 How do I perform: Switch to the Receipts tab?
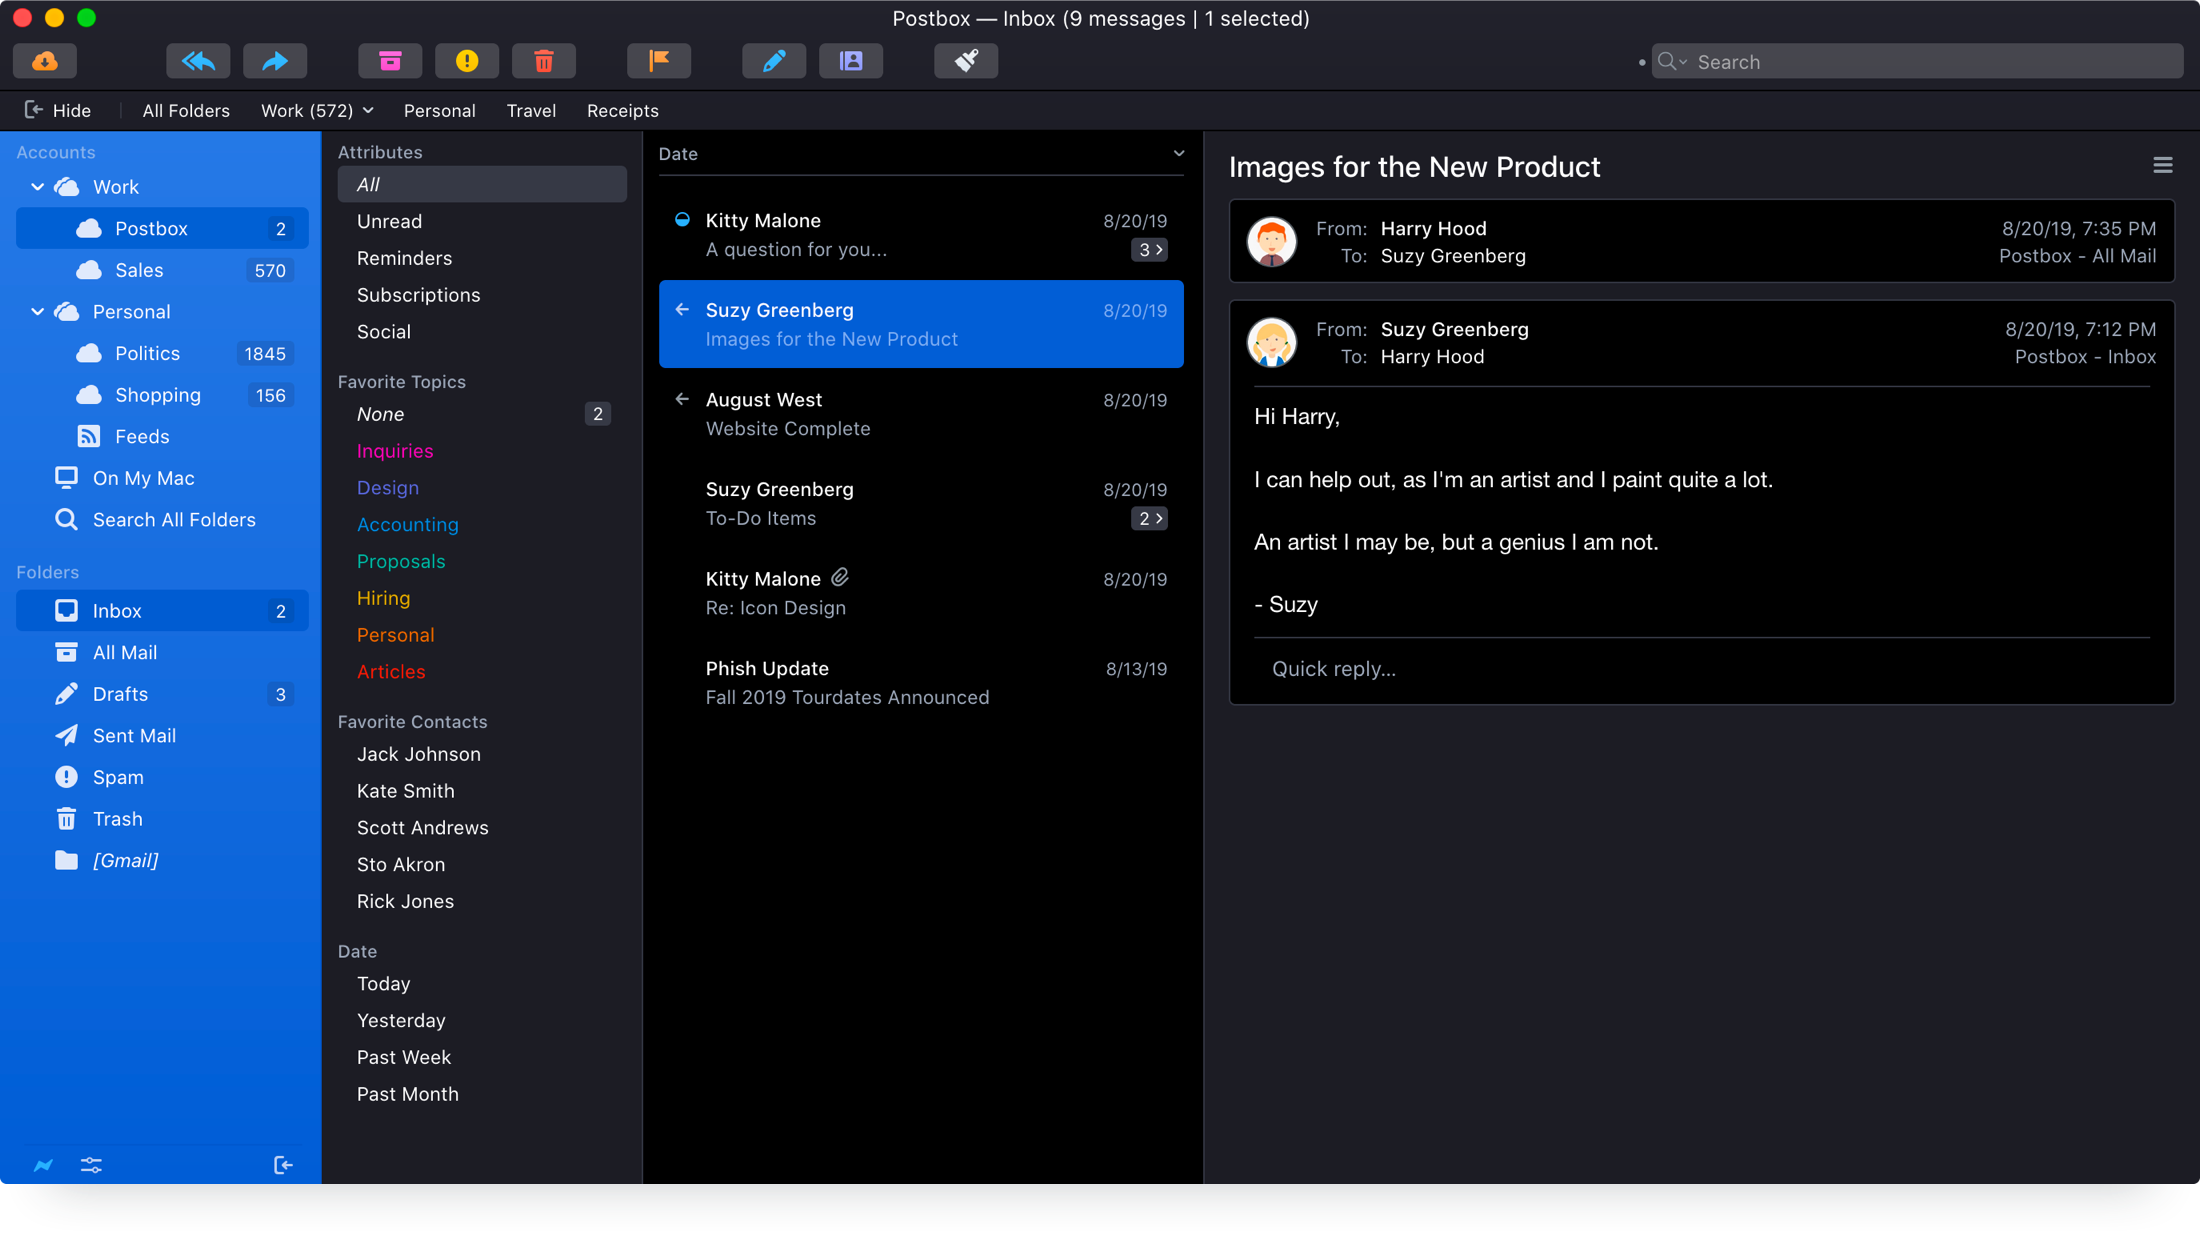click(622, 110)
